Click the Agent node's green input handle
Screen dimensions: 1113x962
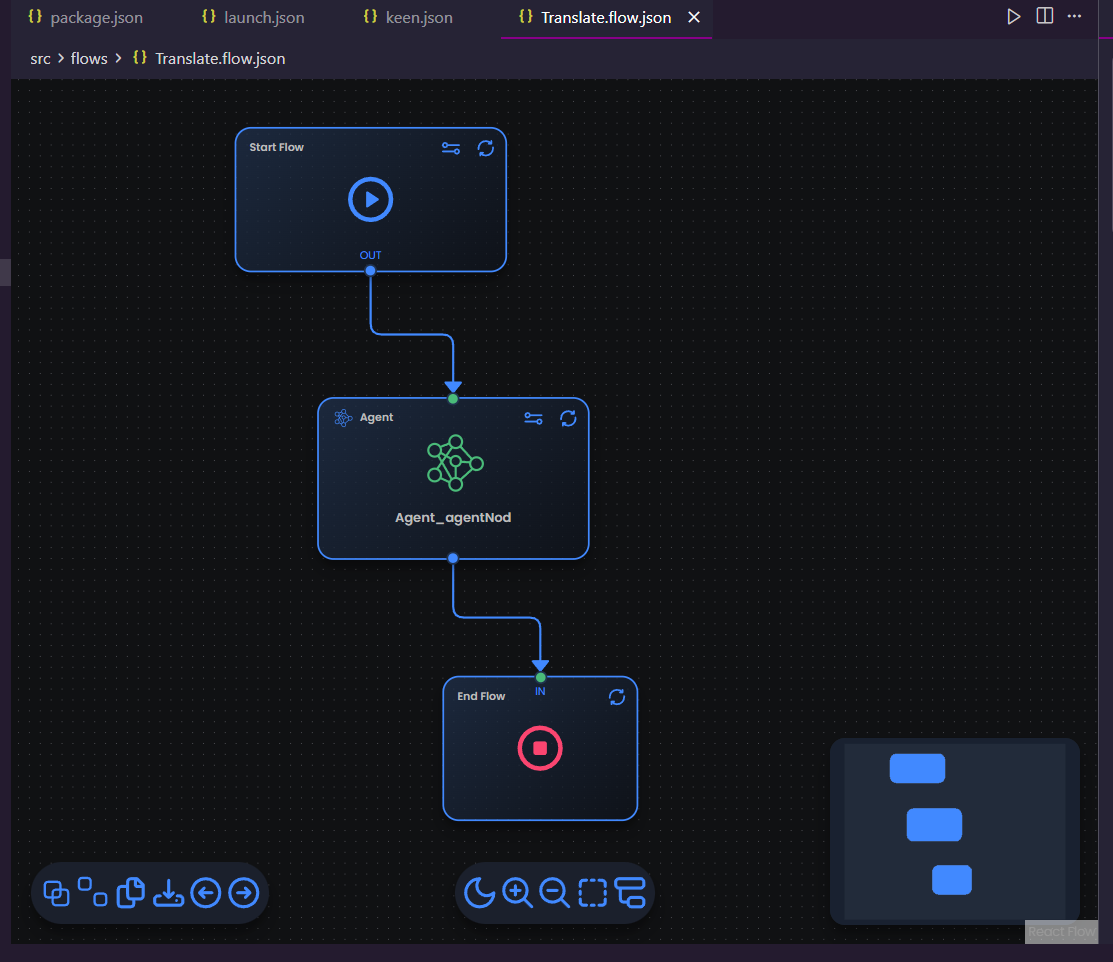pyautogui.click(x=453, y=399)
